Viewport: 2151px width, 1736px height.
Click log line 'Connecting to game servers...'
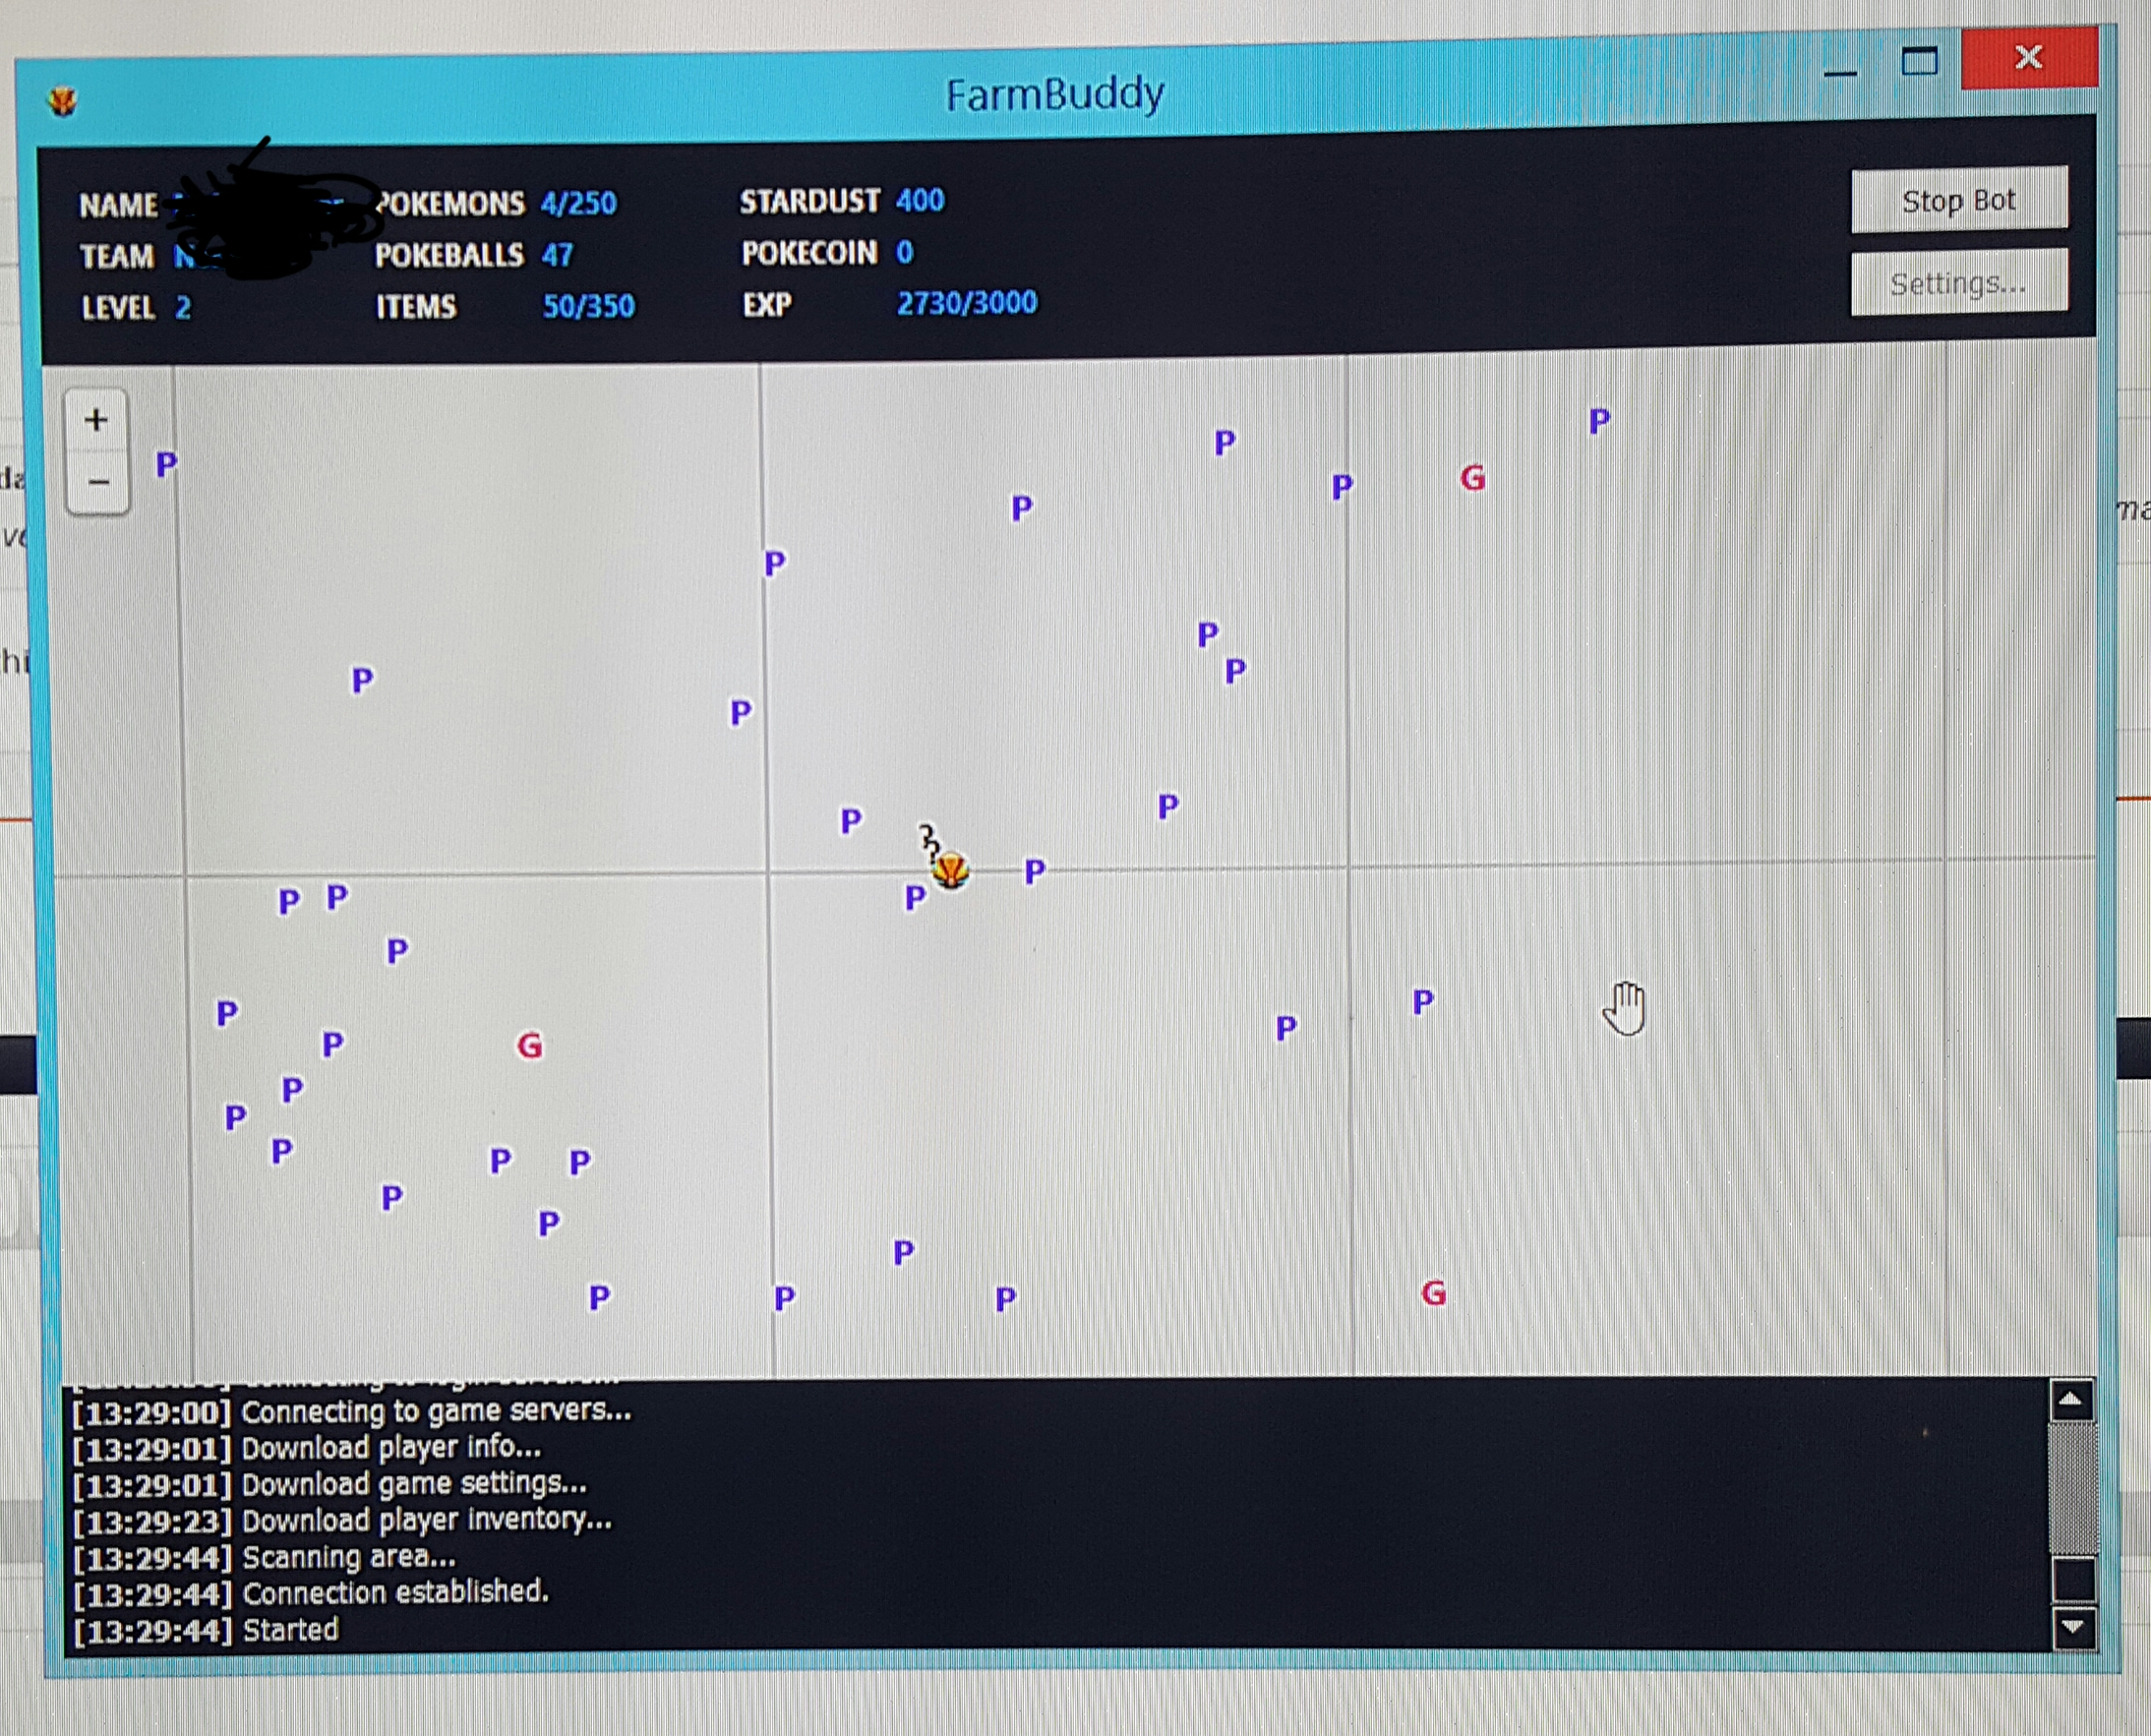coord(352,1411)
